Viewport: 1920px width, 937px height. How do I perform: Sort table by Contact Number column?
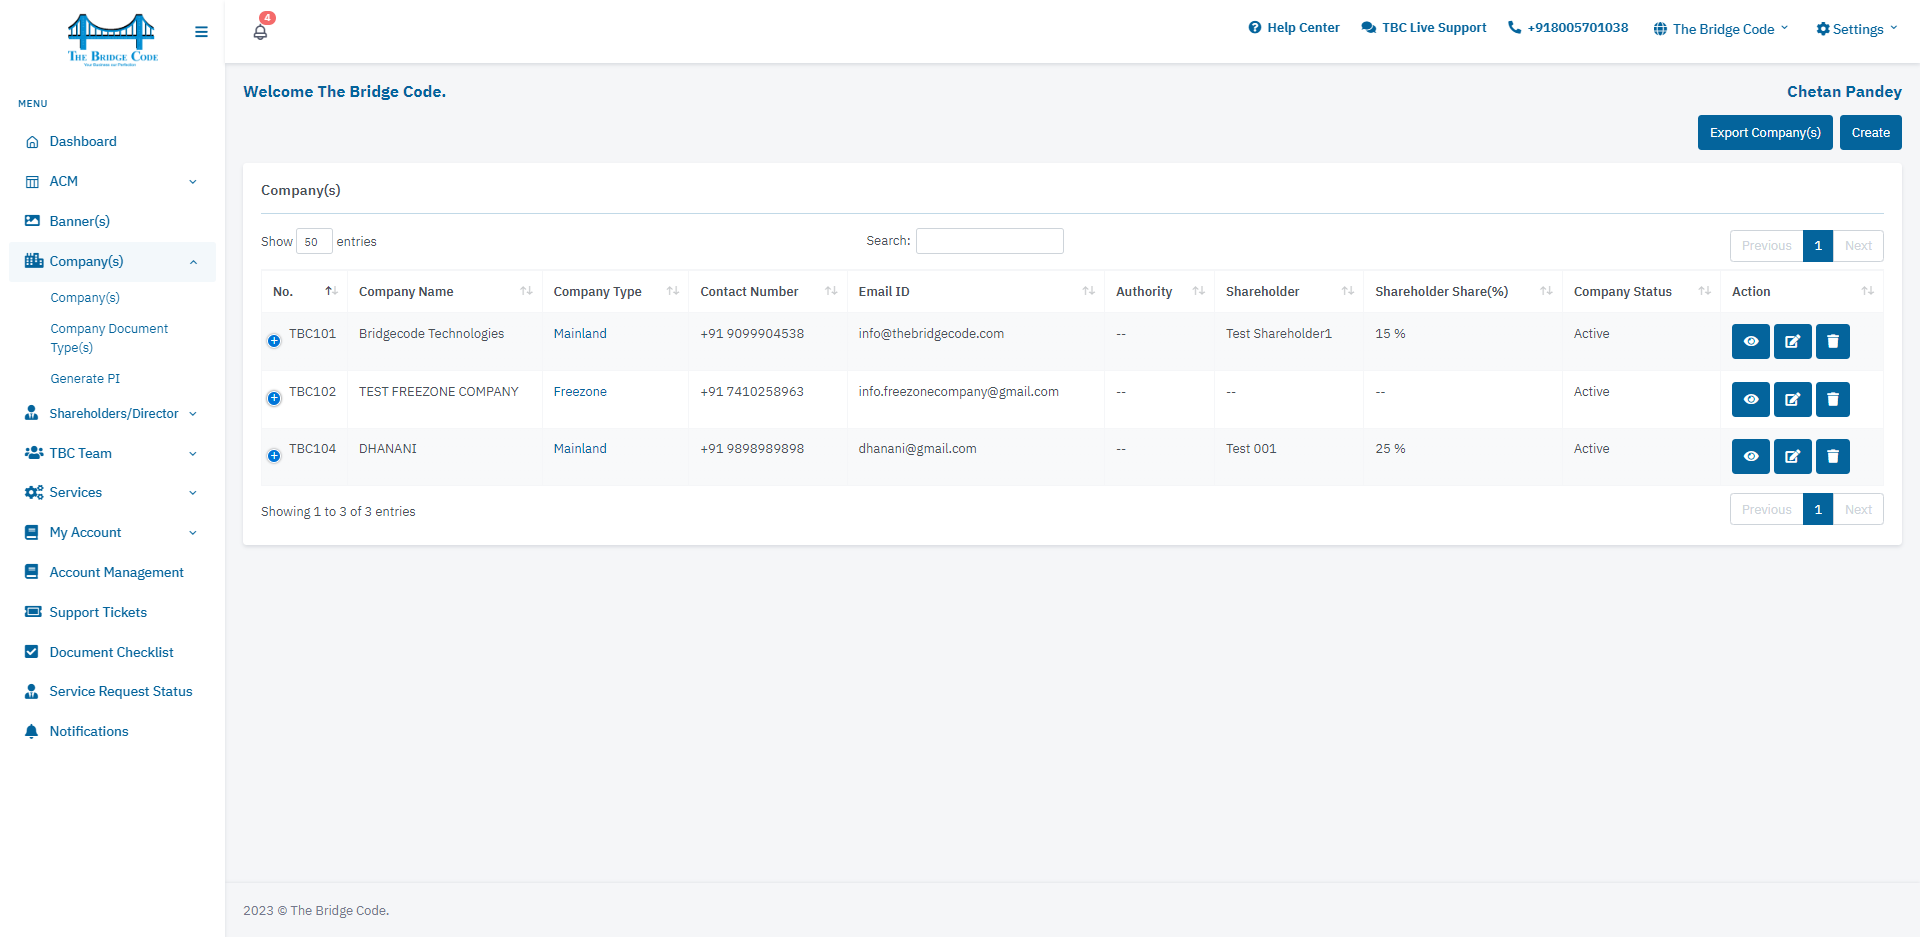click(x=768, y=292)
